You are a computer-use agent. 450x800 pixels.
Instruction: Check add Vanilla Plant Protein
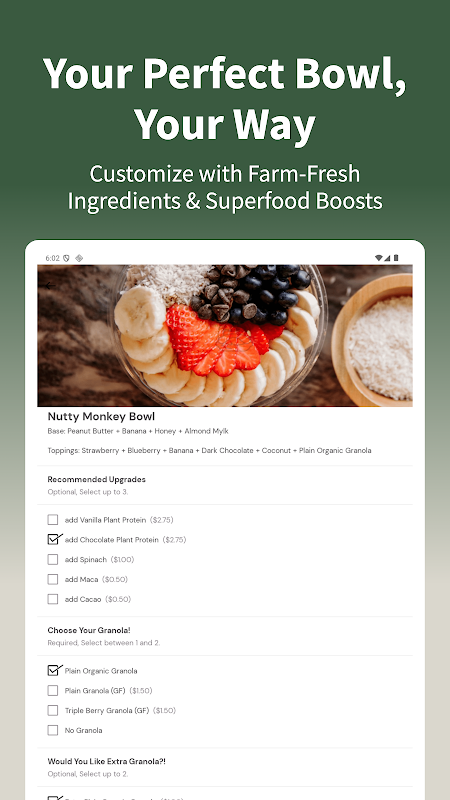(53, 520)
